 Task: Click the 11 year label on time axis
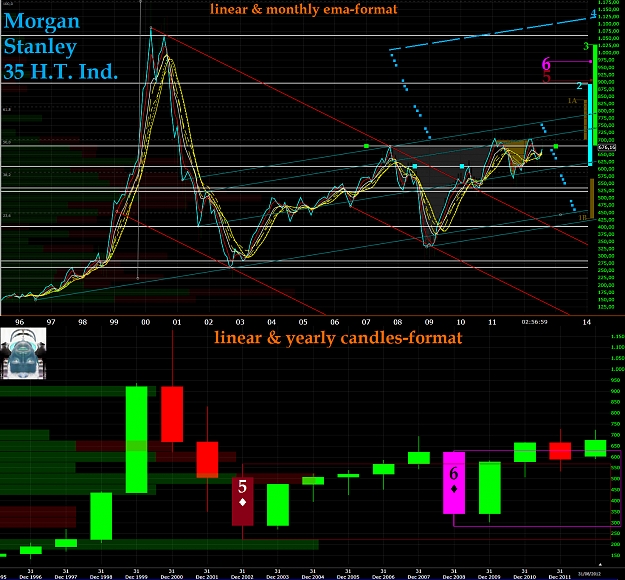coord(492,322)
